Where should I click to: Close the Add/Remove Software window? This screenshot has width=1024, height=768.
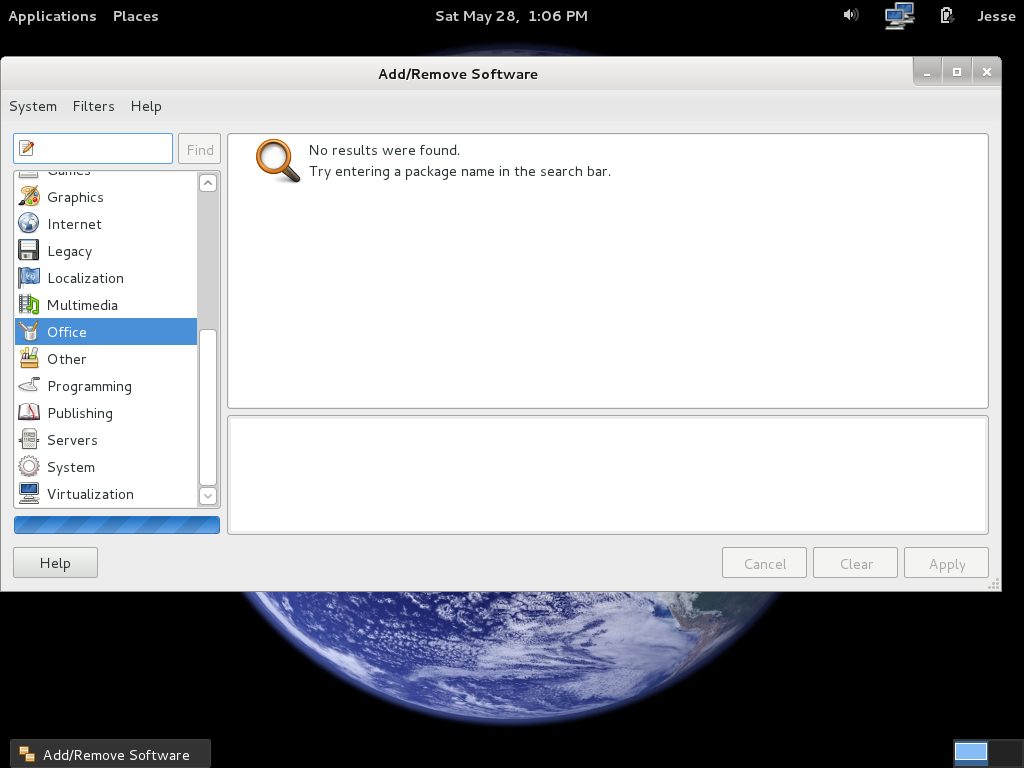(987, 72)
